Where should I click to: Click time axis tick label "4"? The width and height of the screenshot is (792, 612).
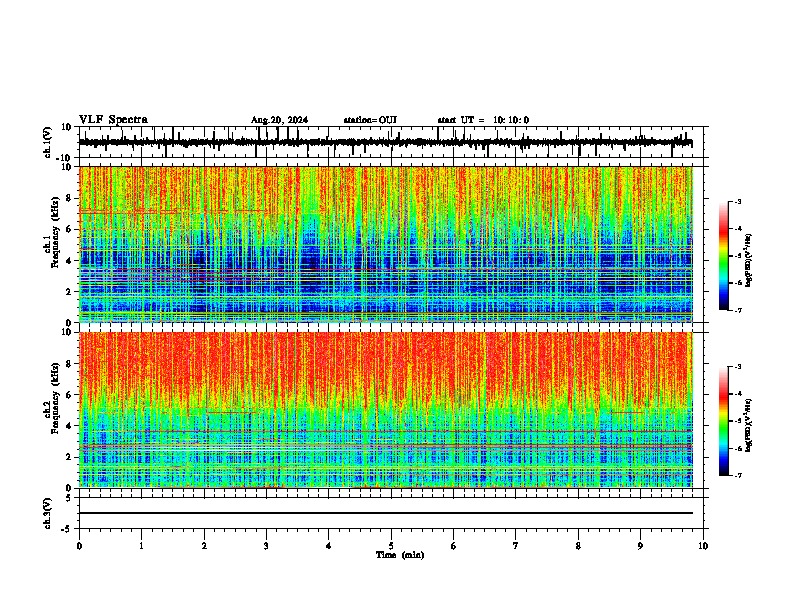[329, 546]
